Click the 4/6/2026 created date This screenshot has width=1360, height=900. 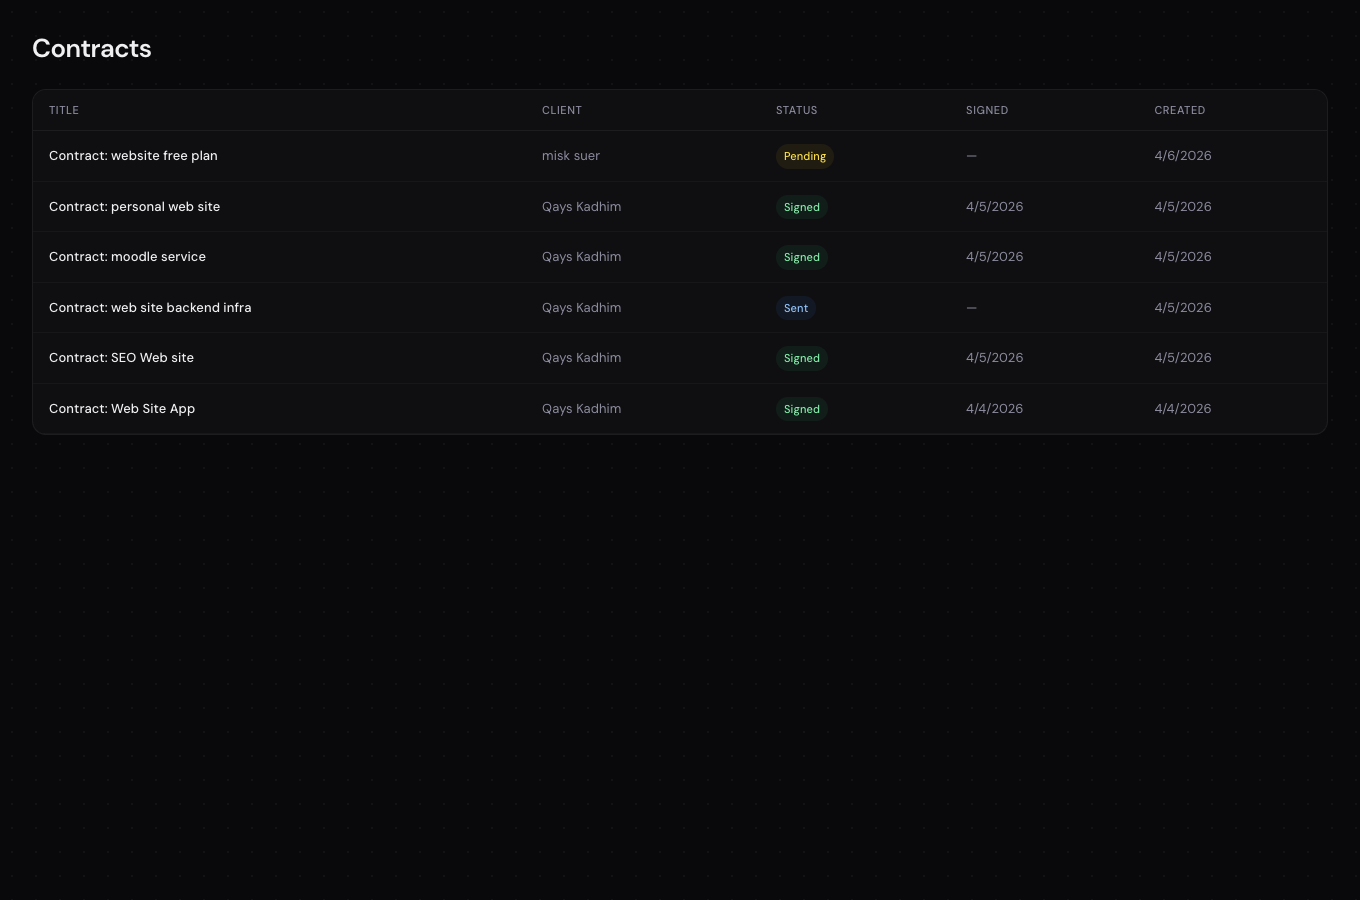1183,156
